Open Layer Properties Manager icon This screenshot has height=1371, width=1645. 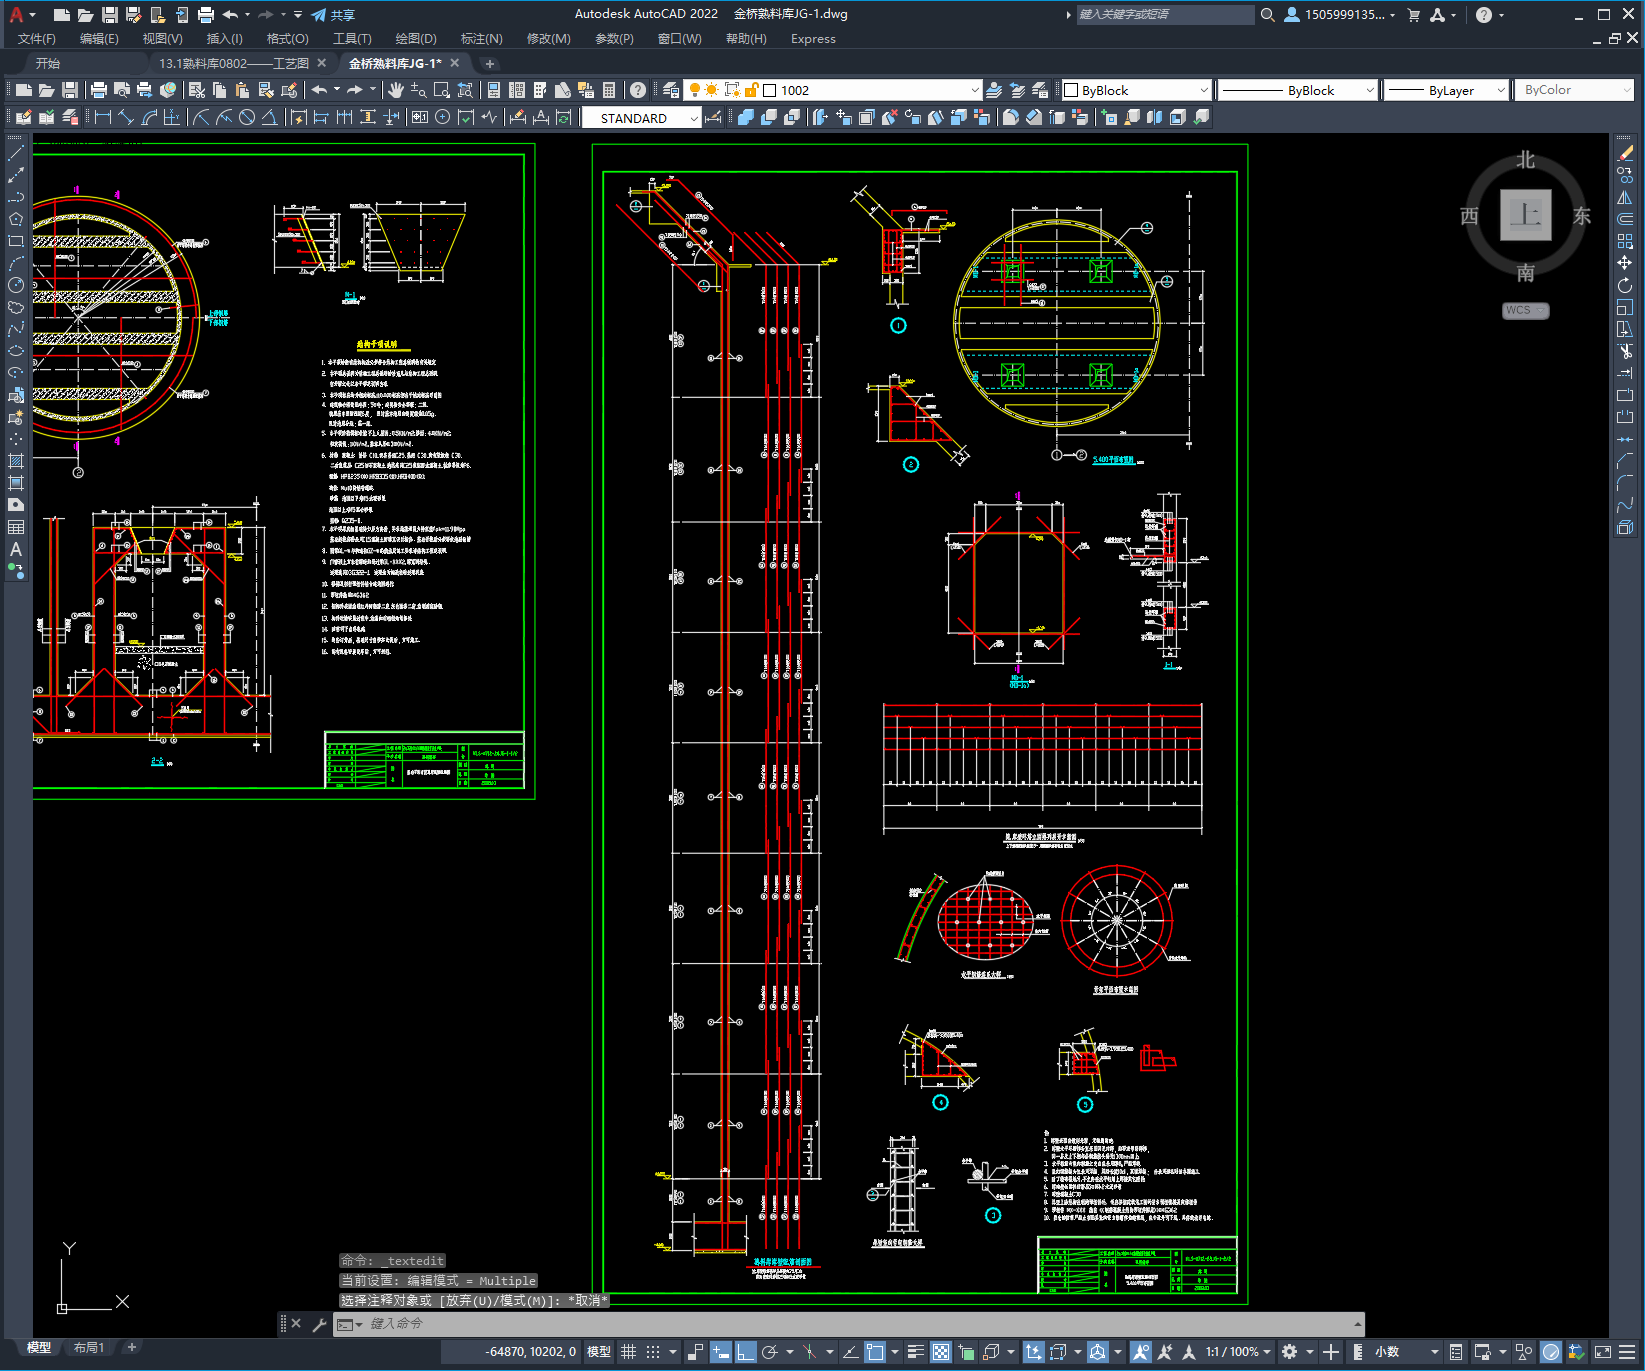pyautogui.click(x=671, y=90)
